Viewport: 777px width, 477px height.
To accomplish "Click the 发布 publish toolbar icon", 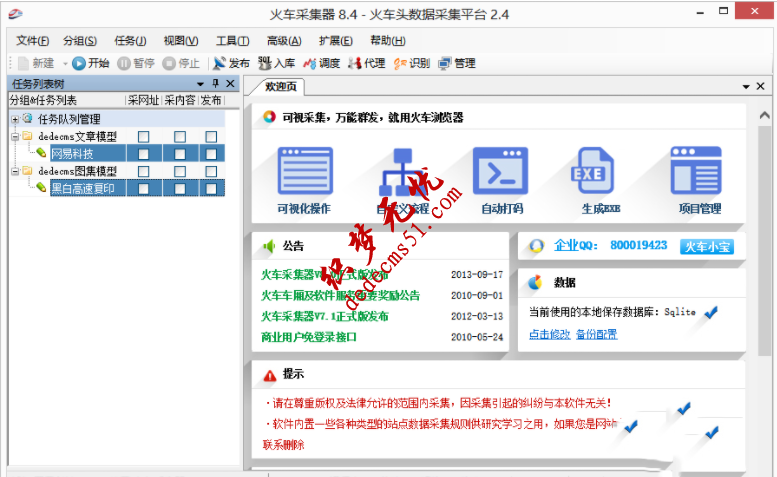I will [x=219, y=63].
